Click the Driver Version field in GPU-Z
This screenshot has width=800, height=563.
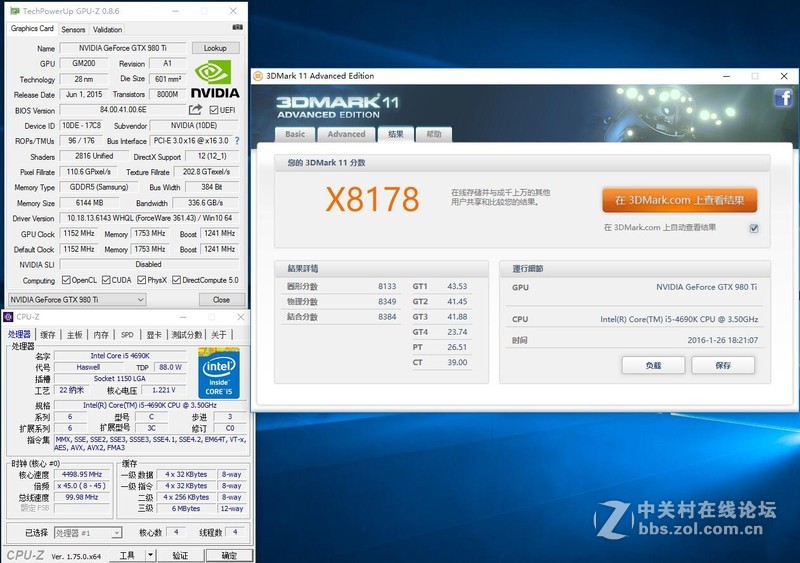point(149,218)
